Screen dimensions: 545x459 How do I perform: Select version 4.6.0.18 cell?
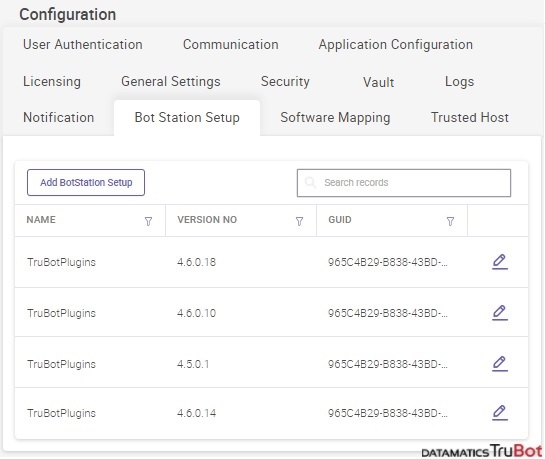click(x=196, y=262)
